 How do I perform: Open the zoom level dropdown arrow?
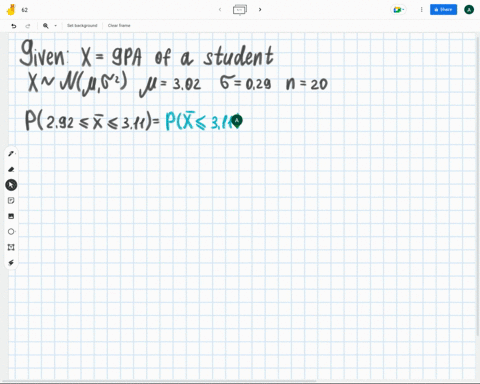(x=55, y=26)
